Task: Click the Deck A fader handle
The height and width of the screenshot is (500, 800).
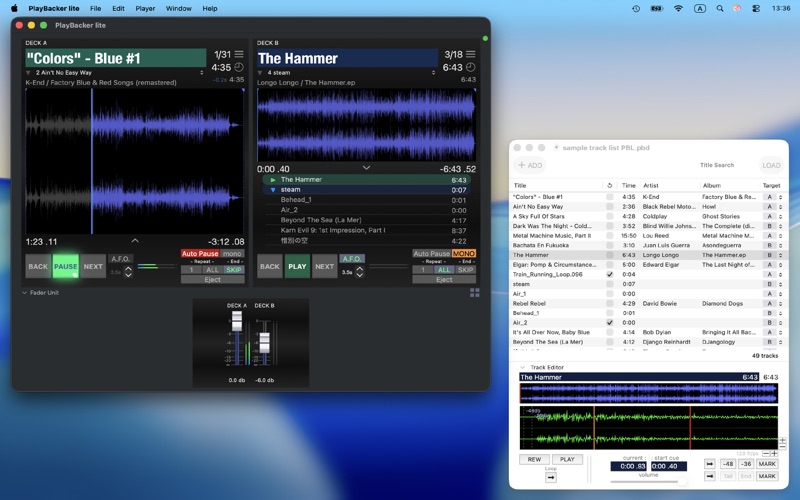Action: [x=237, y=321]
